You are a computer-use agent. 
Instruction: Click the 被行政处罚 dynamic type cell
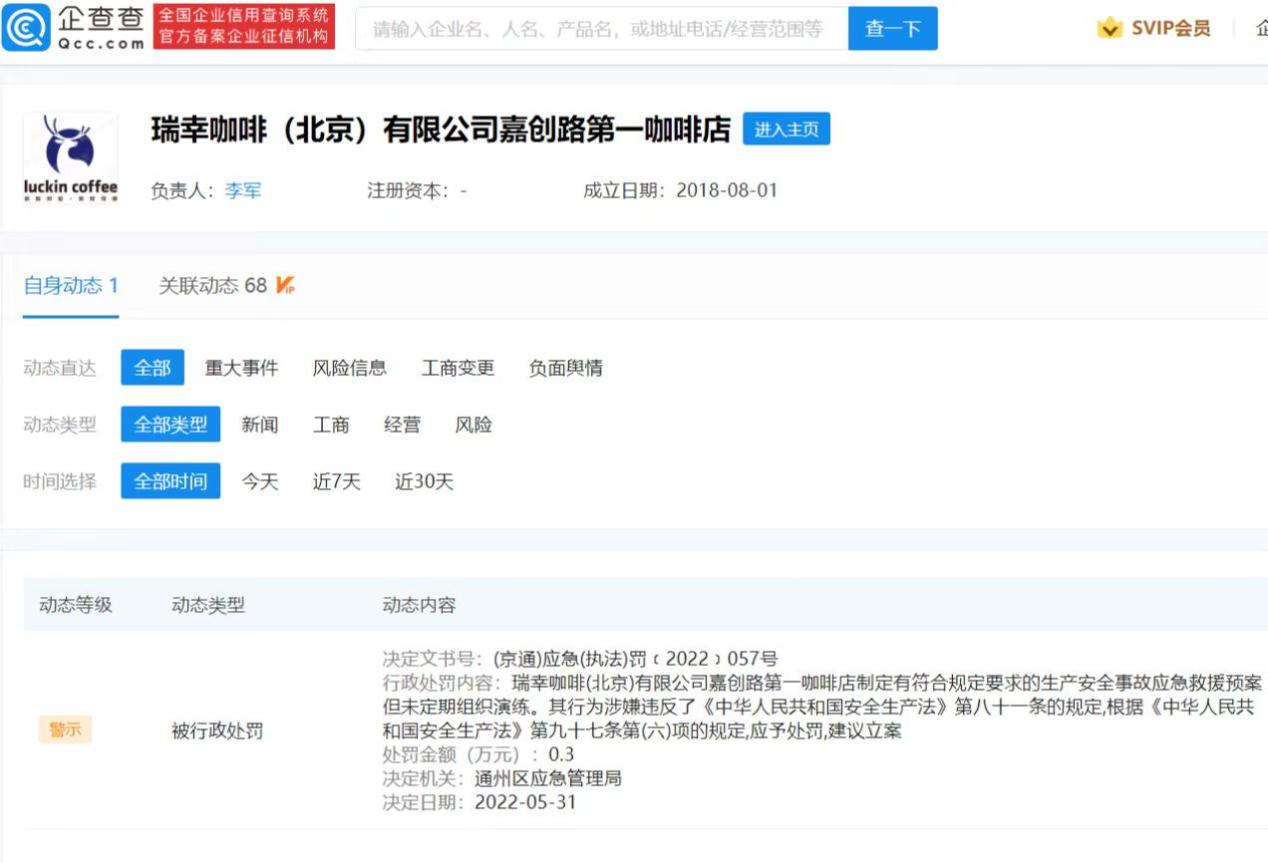(217, 731)
